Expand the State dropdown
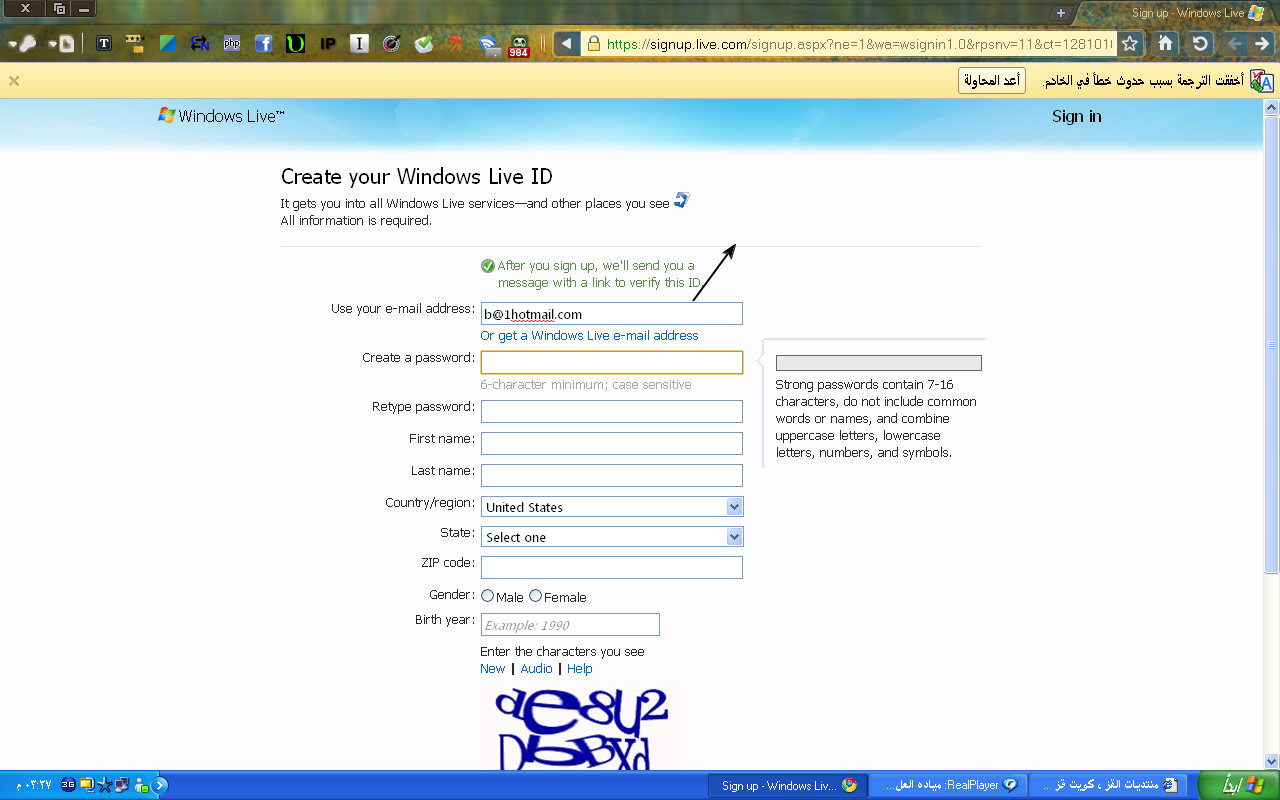This screenshot has height=800, width=1280. point(612,537)
